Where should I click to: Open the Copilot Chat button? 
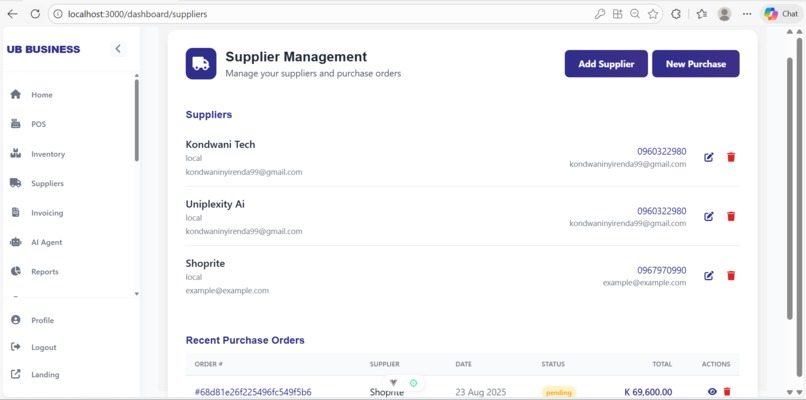[x=781, y=14]
